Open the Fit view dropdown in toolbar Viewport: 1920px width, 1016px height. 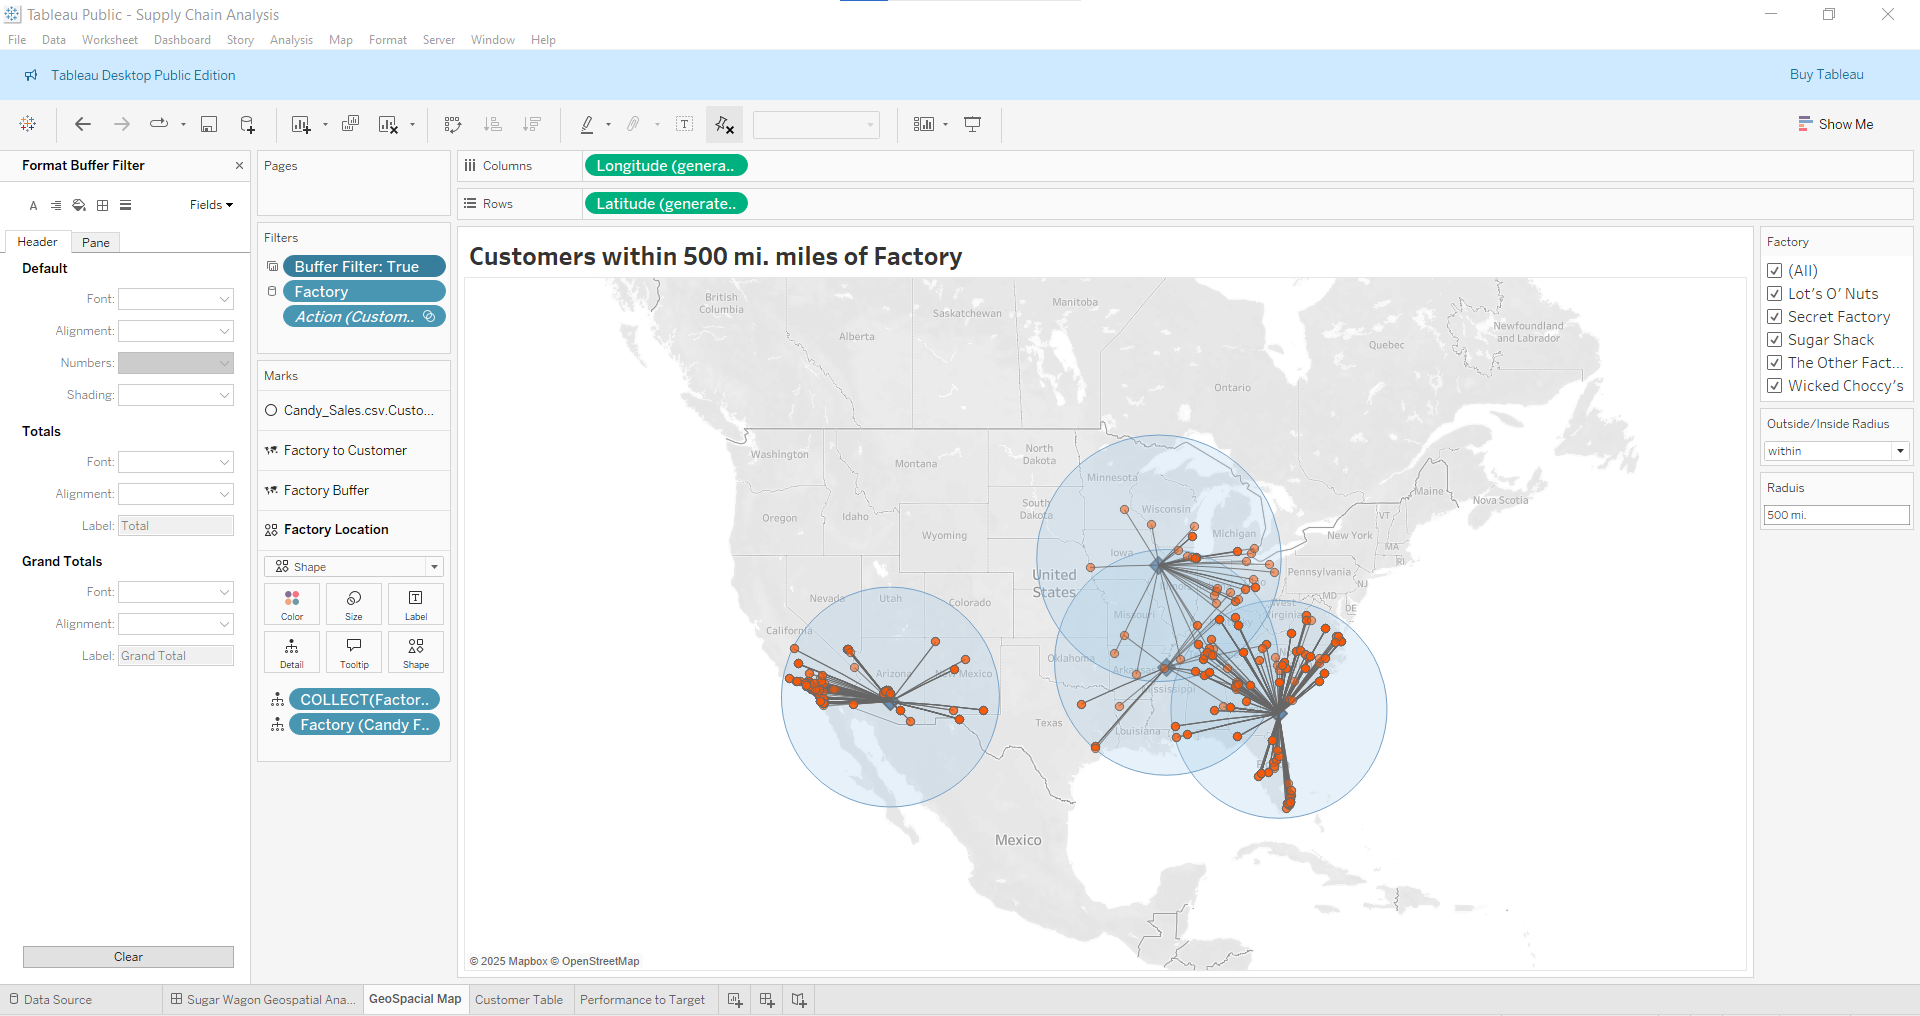(x=817, y=125)
